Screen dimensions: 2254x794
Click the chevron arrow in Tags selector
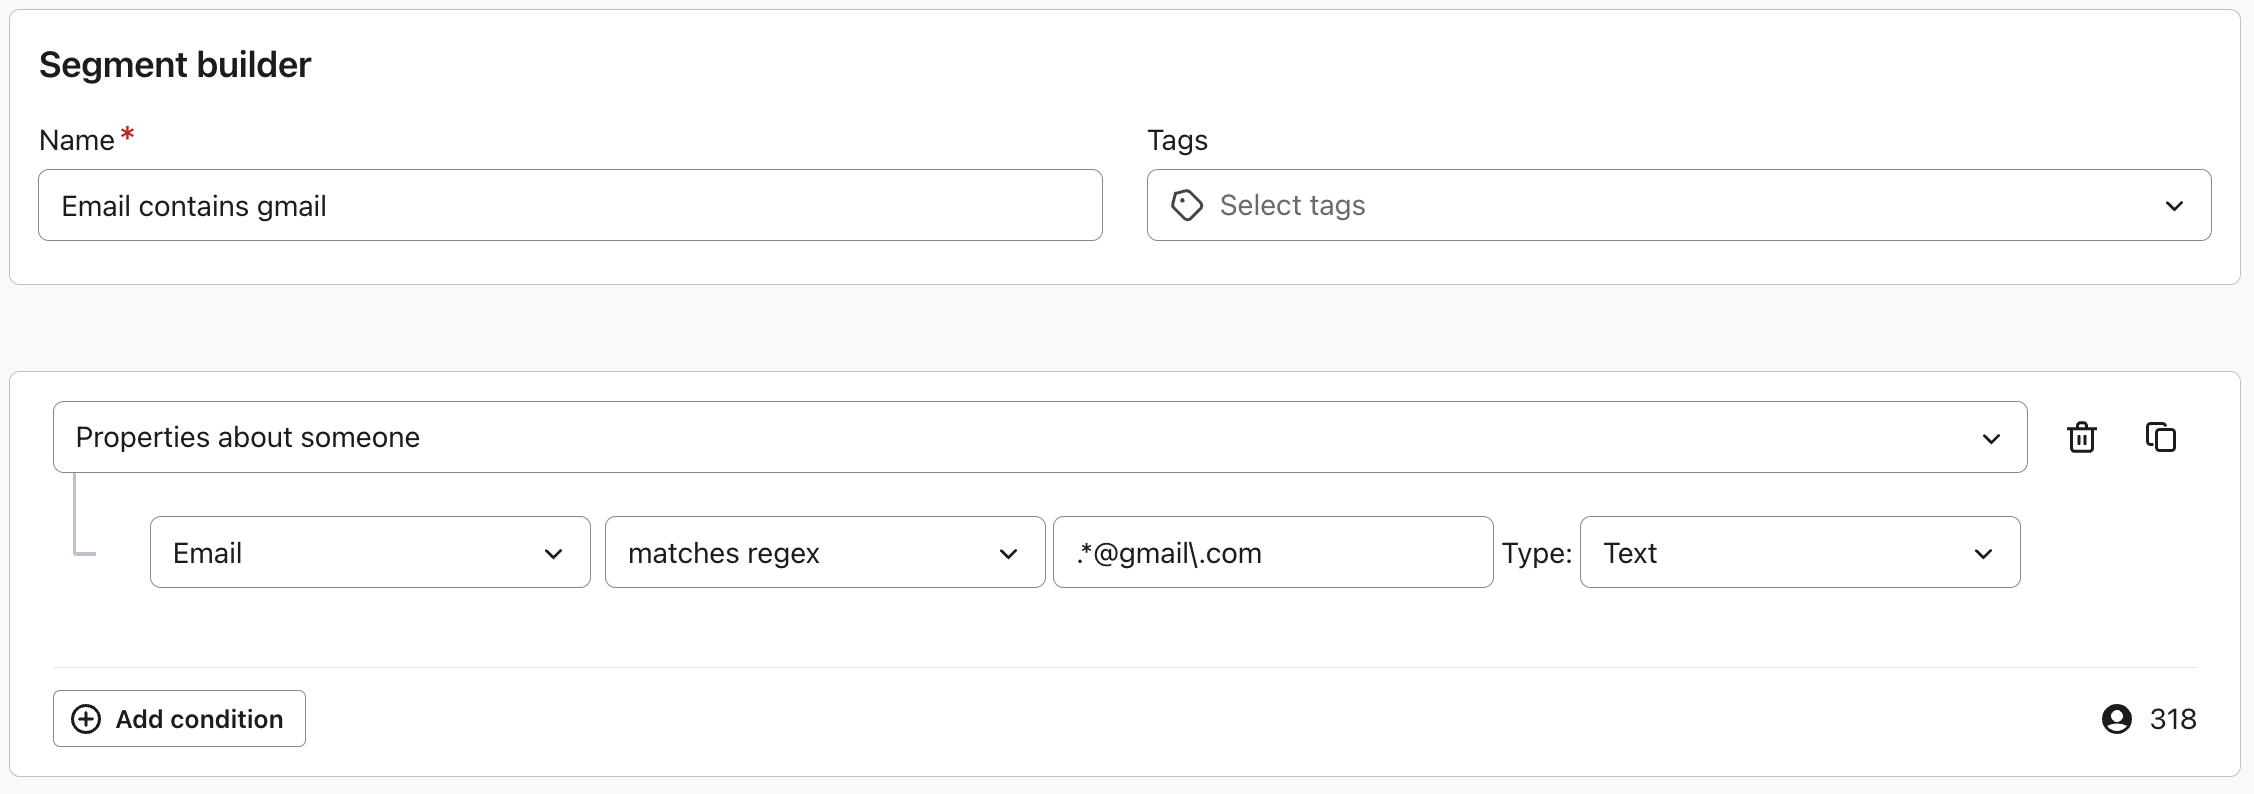click(2173, 206)
